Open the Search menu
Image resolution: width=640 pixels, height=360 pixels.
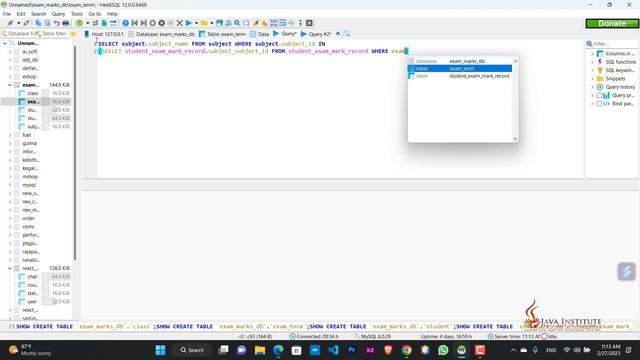pyautogui.click(x=38, y=14)
